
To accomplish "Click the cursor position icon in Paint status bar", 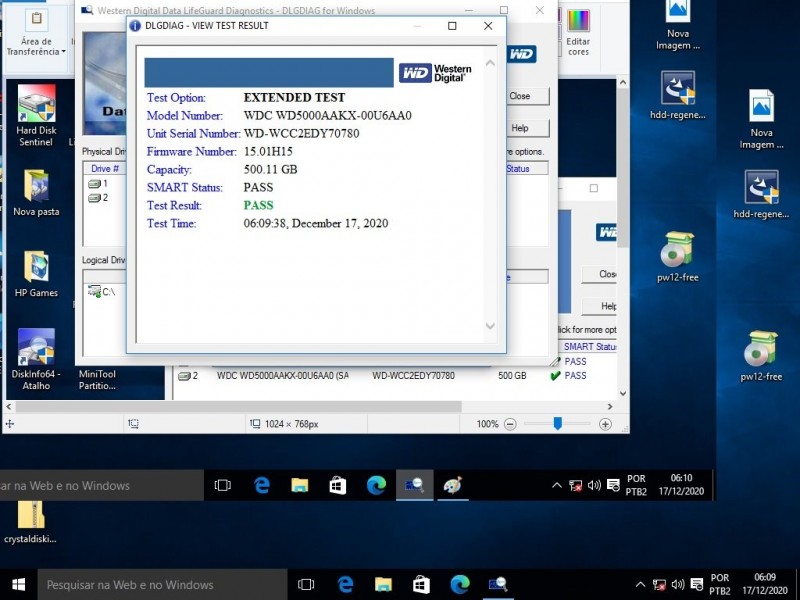I will (10, 423).
